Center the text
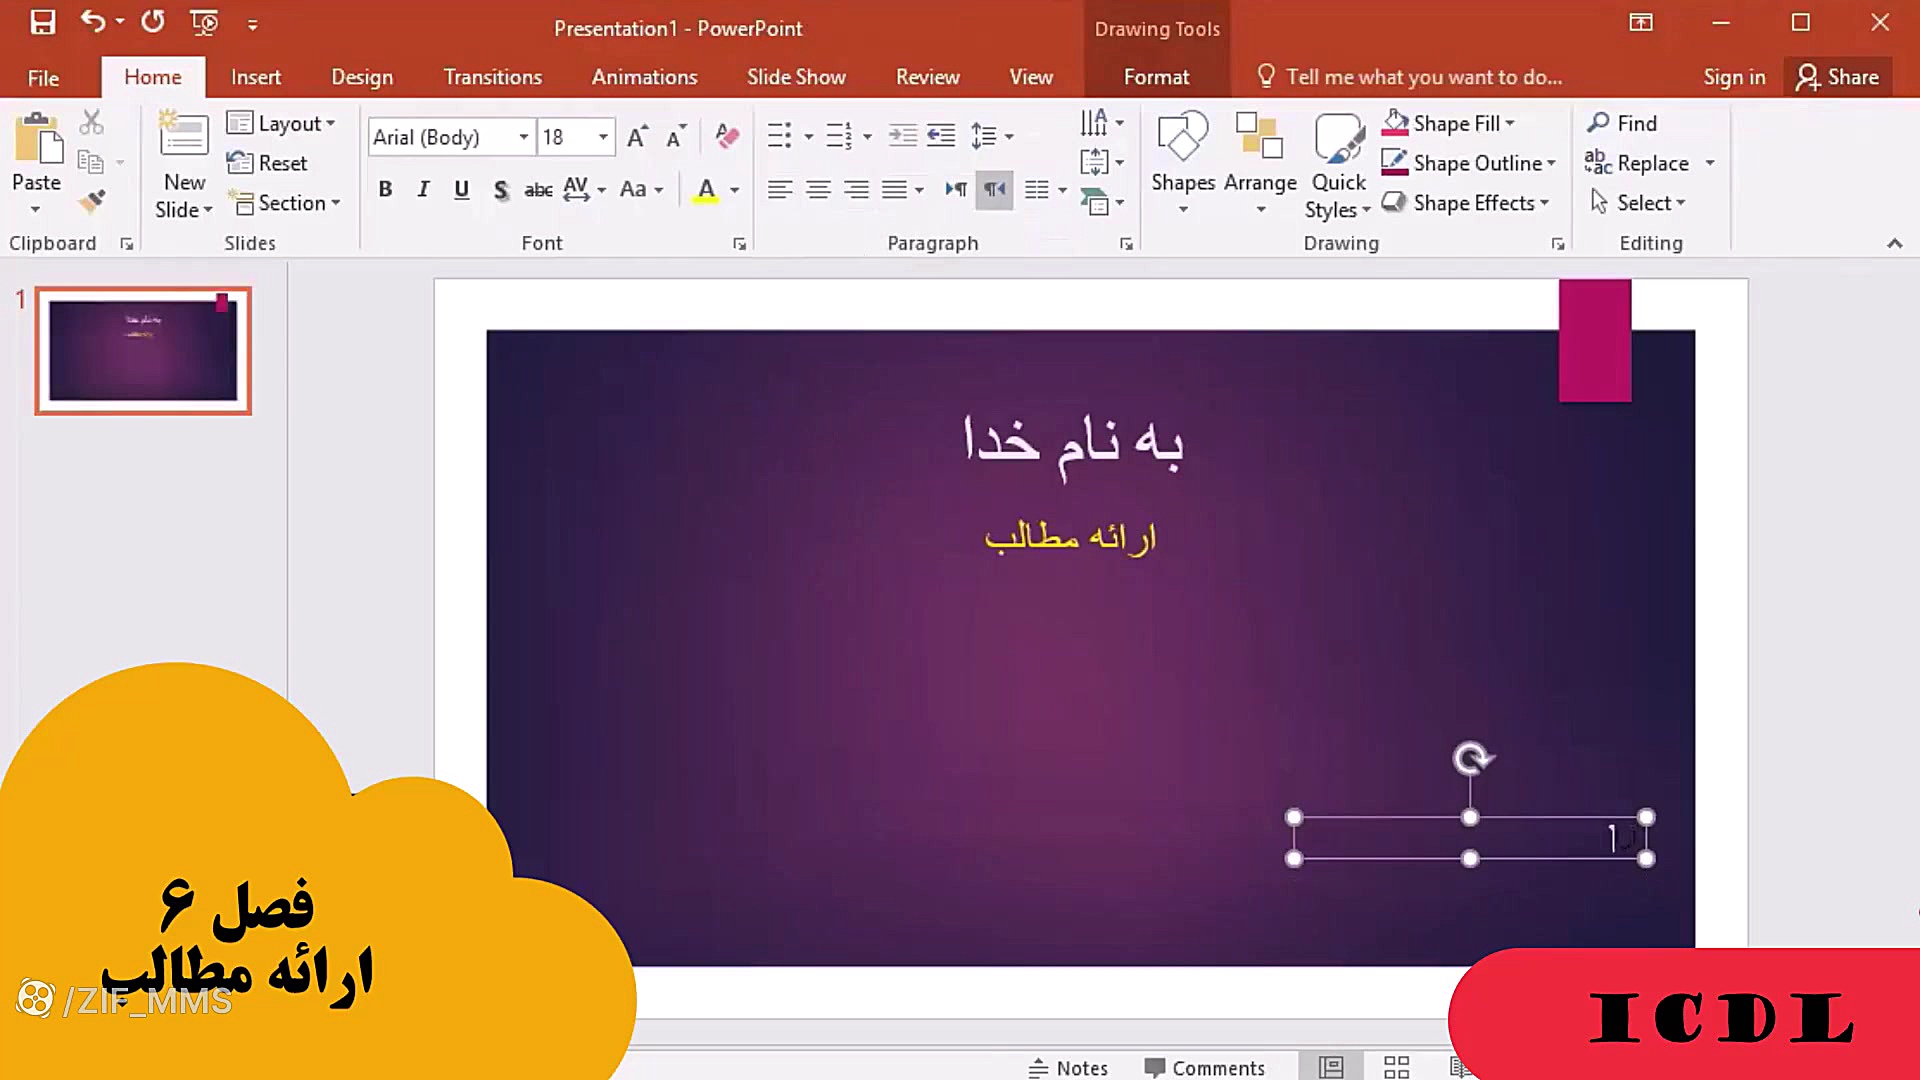Screen dimensions: 1920x1080 (818, 189)
